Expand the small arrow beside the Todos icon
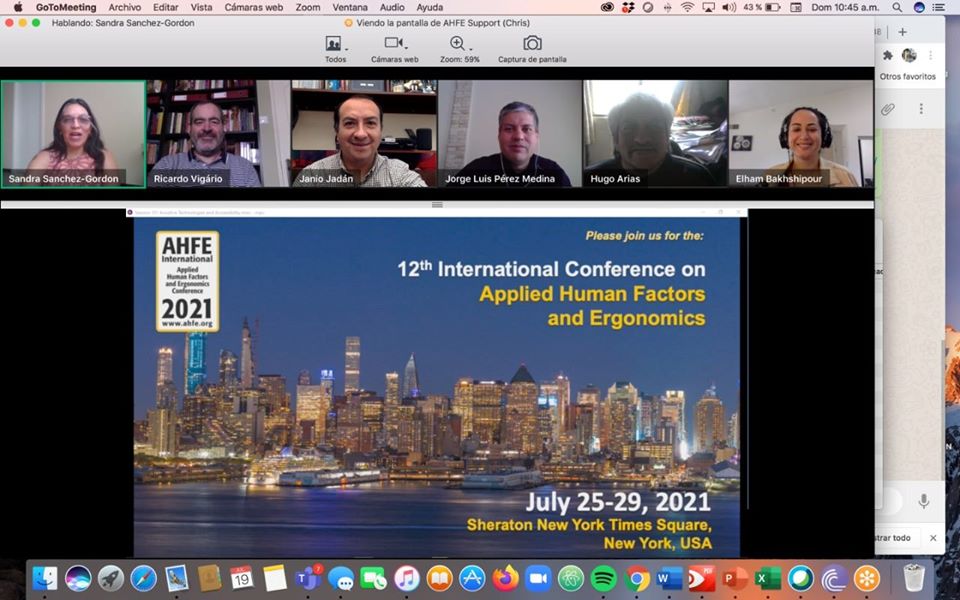 [x=347, y=49]
